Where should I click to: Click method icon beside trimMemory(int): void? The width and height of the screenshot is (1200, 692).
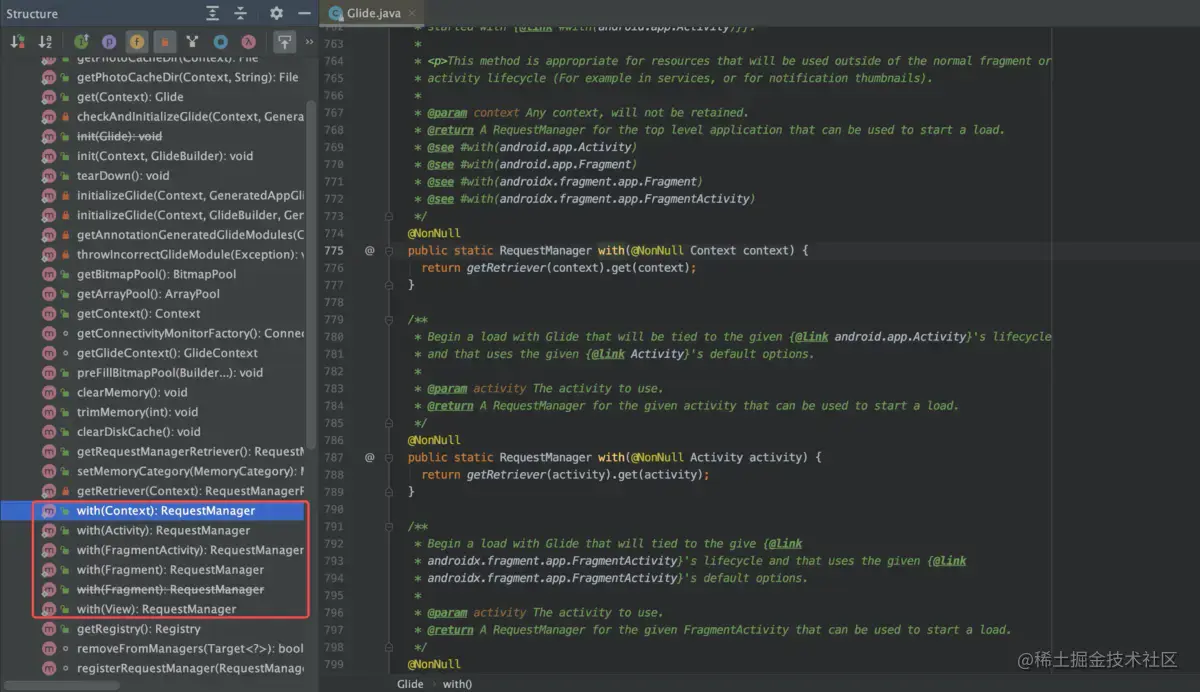click(49, 412)
